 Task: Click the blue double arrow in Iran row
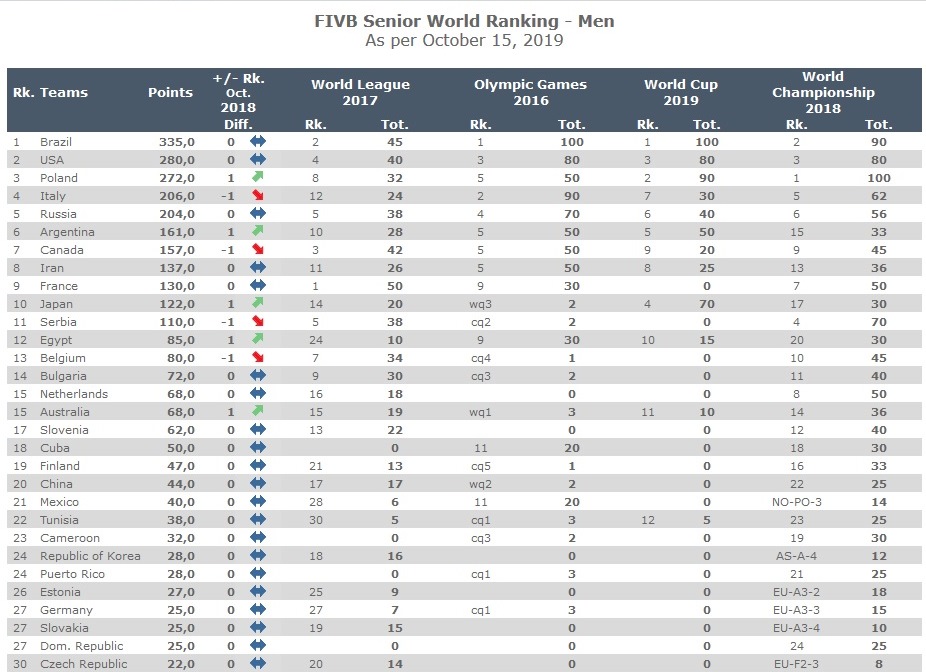point(258,268)
